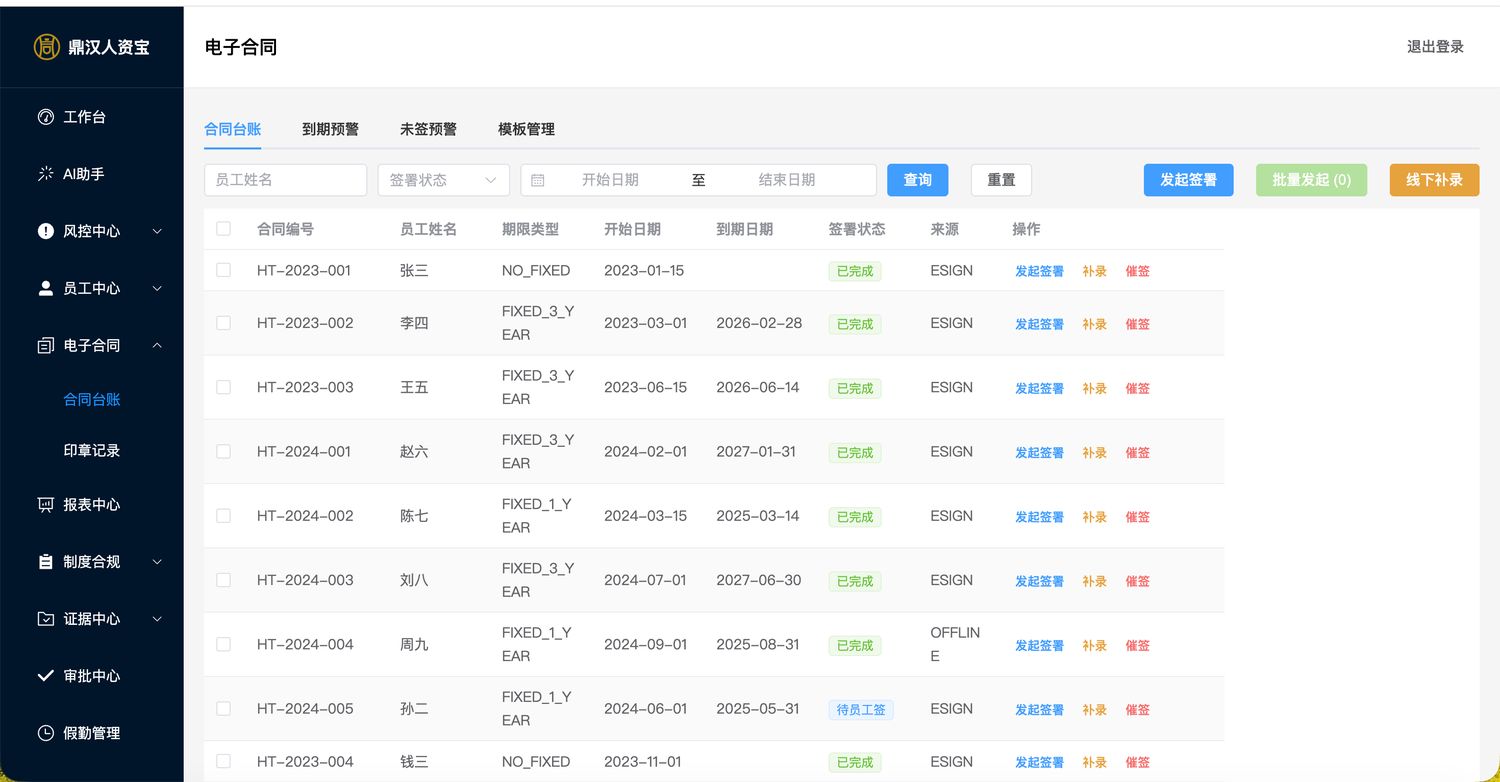Viewport: 1500px width, 782px height.
Task: Click the 工作台 dashboard icon
Action: point(45,117)
